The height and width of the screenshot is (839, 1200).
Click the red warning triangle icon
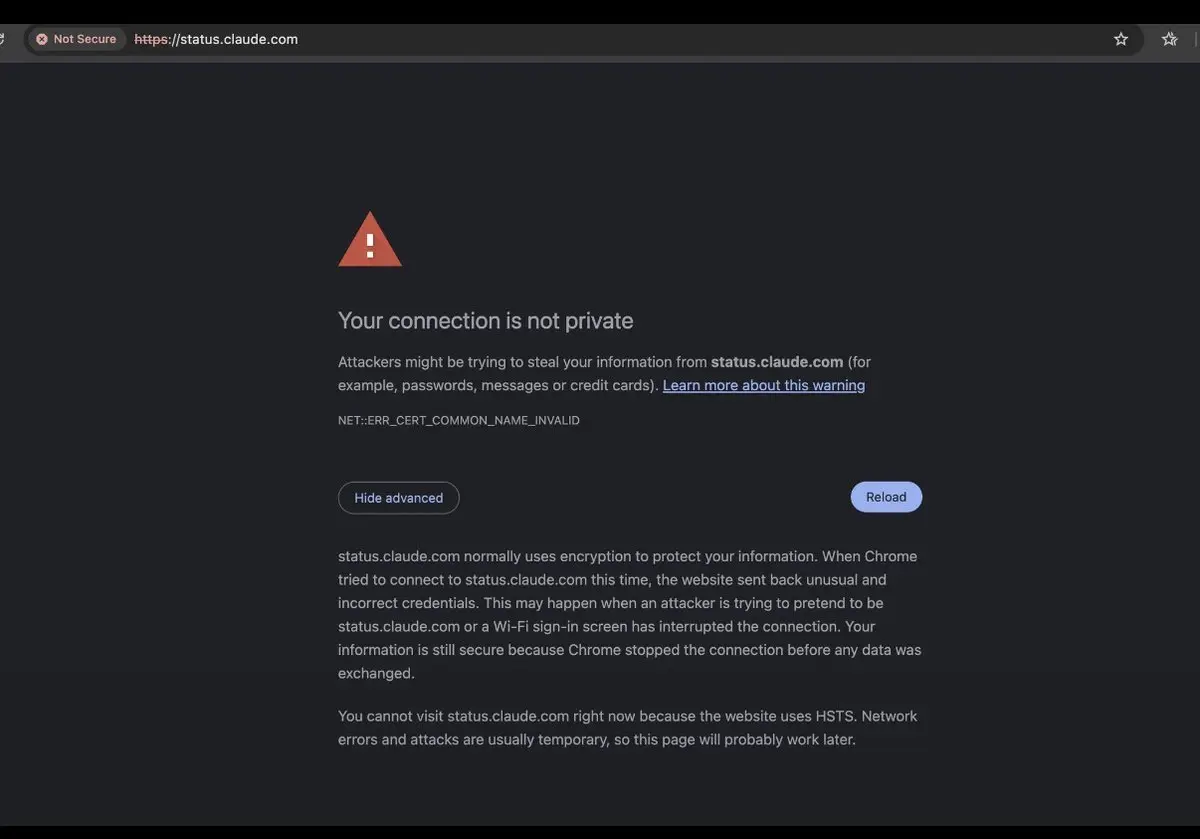(x=370, y=240)
